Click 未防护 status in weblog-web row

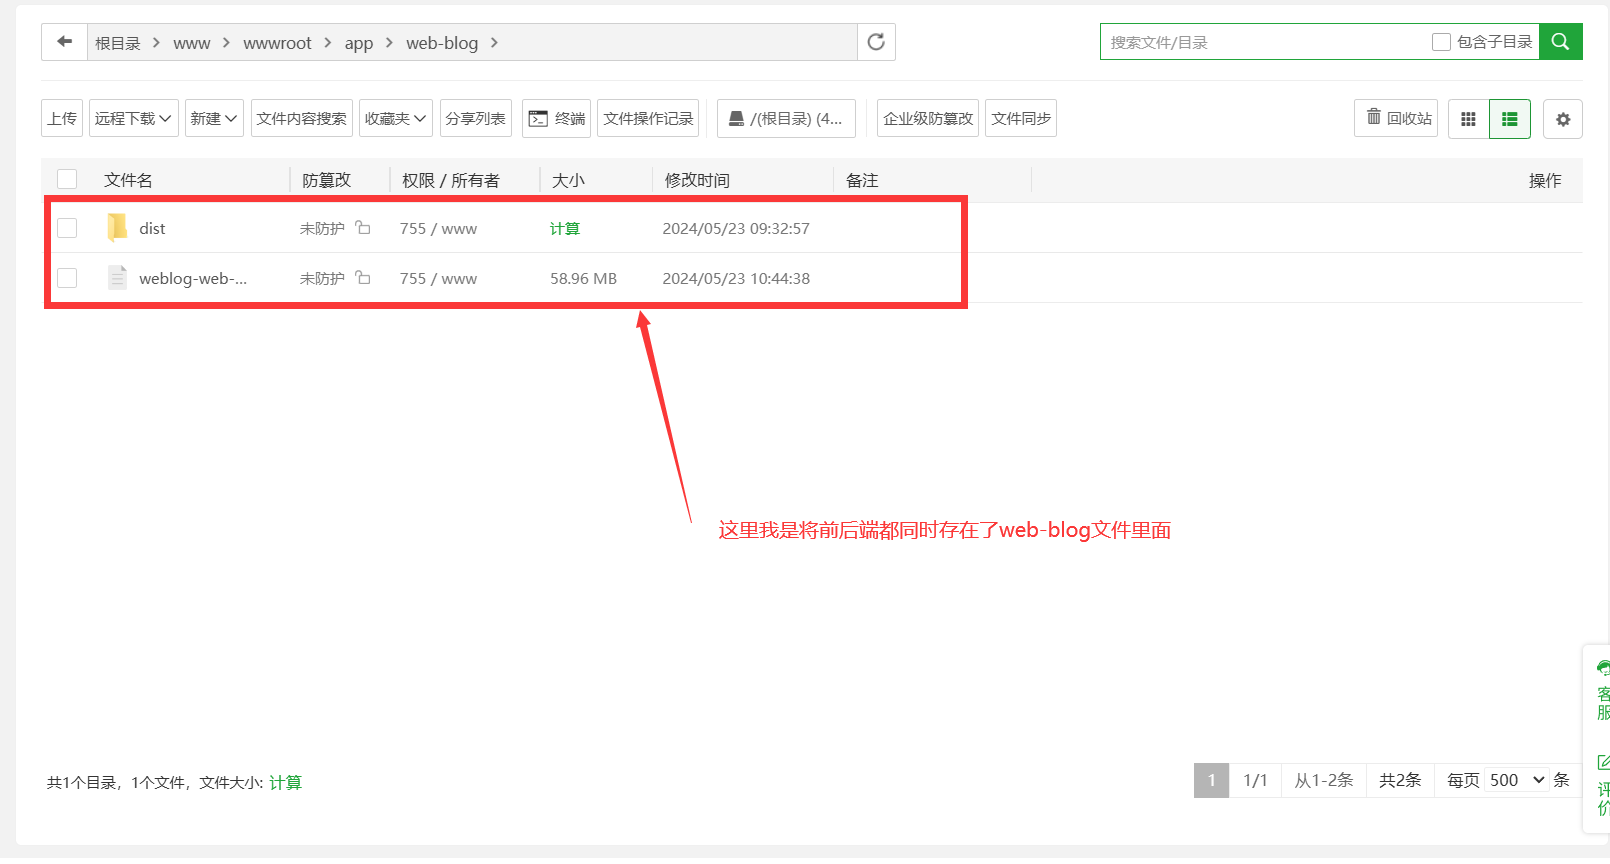tap(322, 278)
